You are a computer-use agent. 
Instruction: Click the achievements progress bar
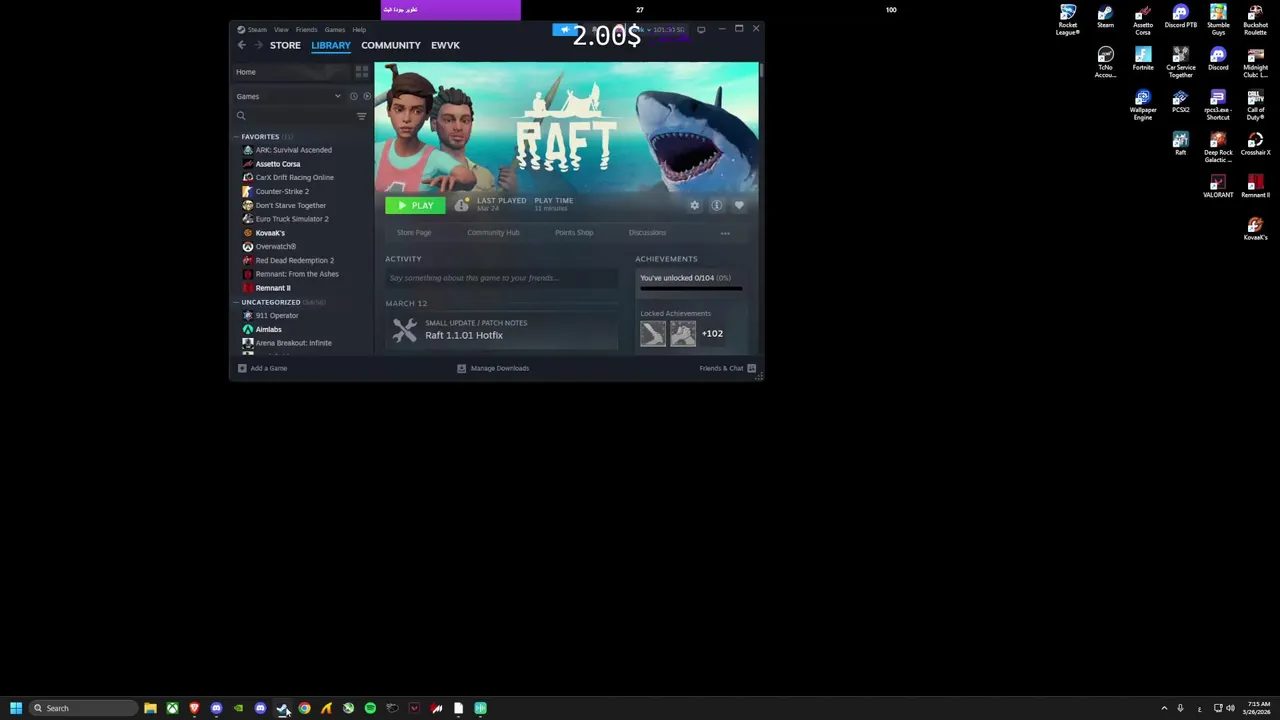(x=691, y=288)
